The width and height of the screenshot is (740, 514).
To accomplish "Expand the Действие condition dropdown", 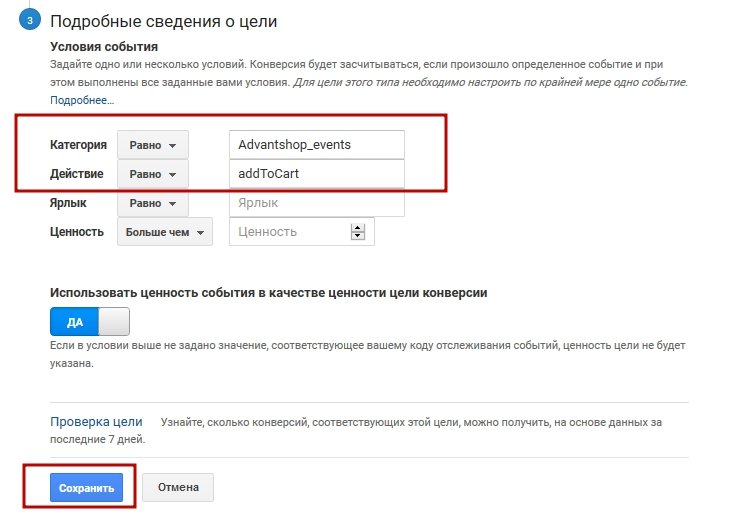I will (x=152, y=174).
